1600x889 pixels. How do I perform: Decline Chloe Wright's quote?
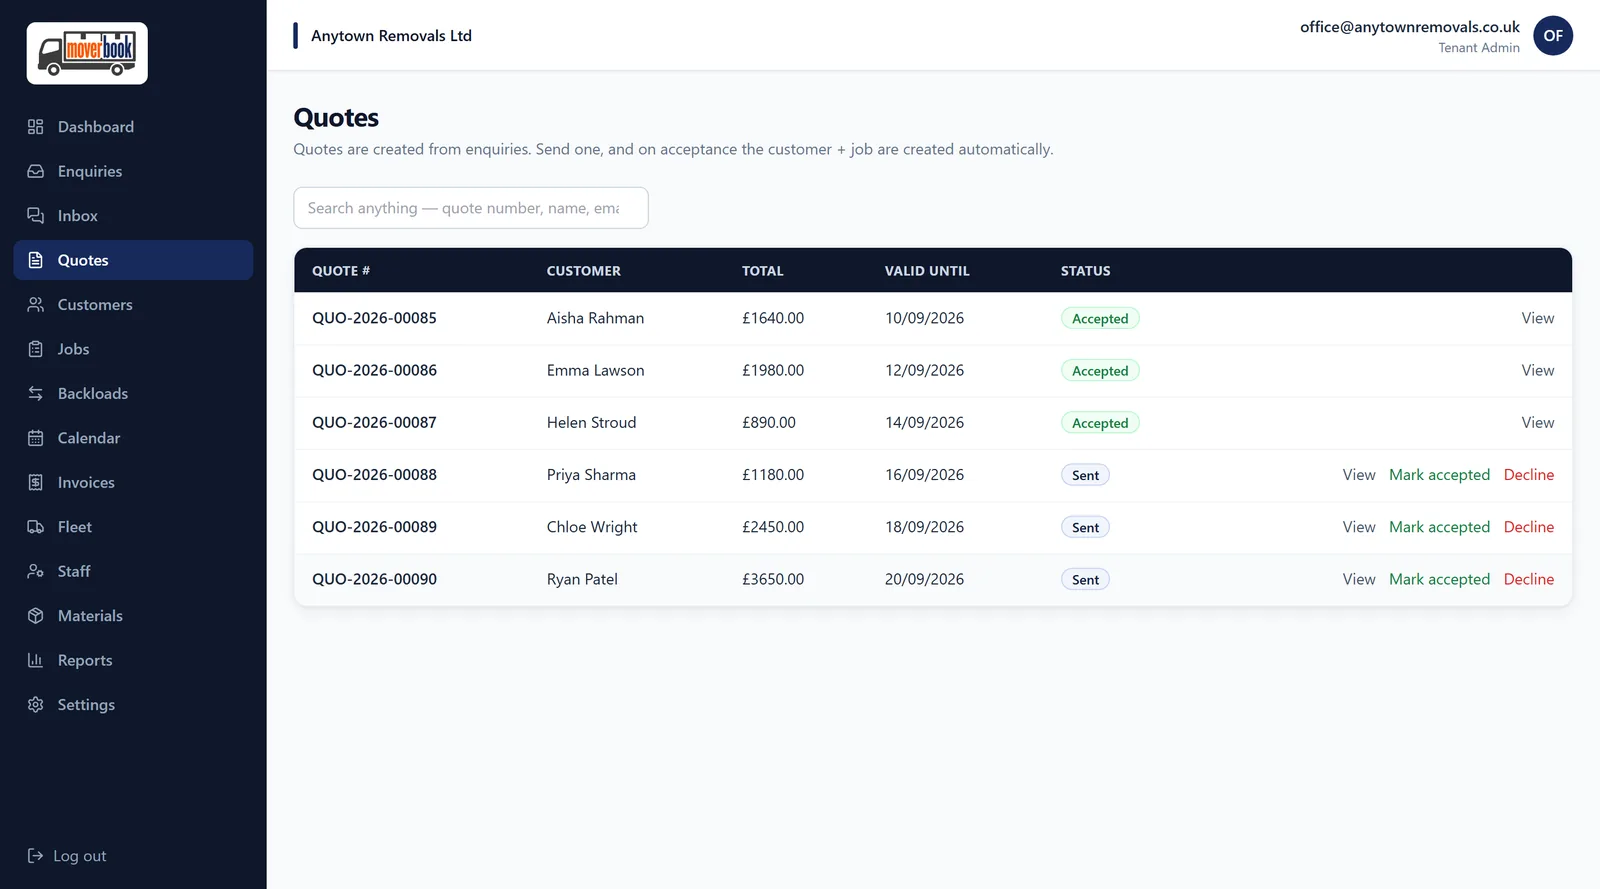1529,527
